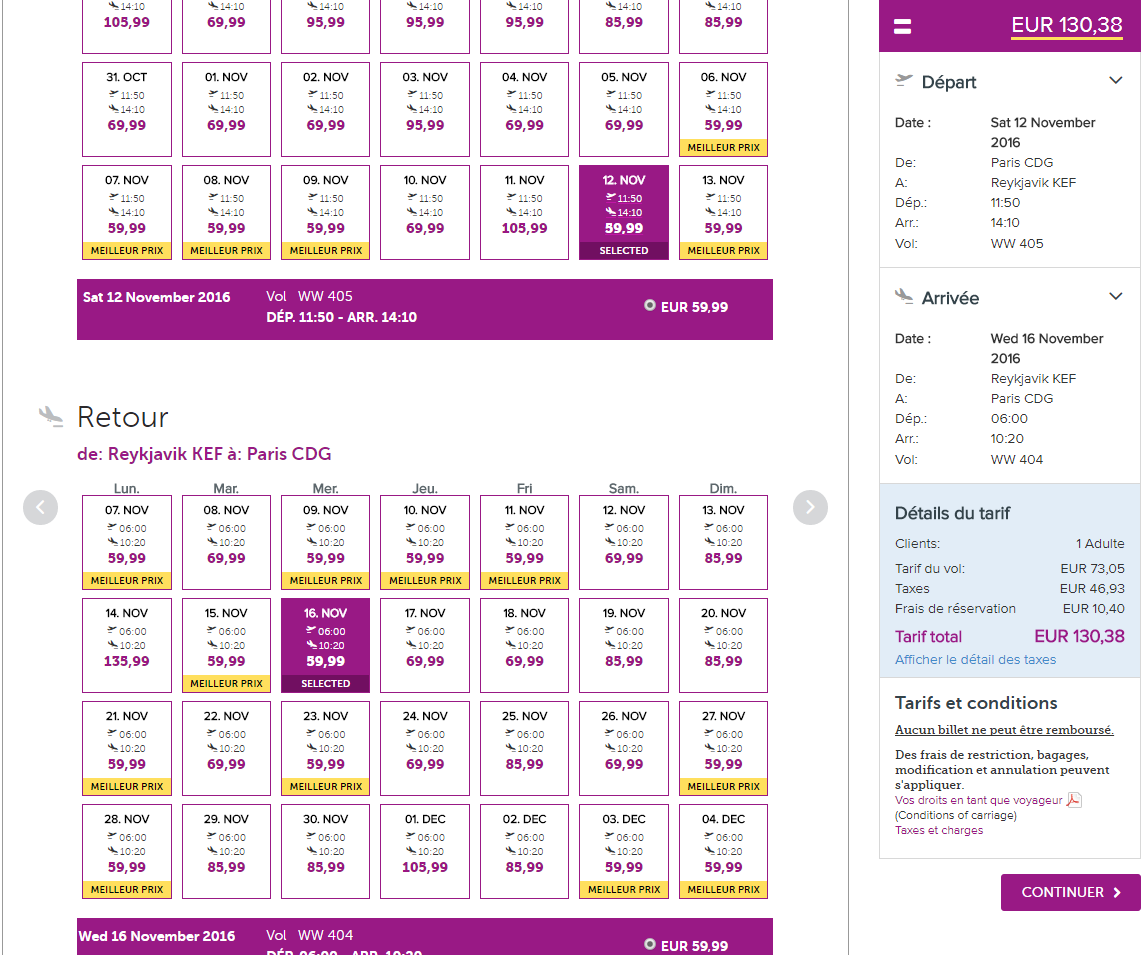Open the Taxes et charges link
This screenshot has height=955, width=1146.
point(939,830)
